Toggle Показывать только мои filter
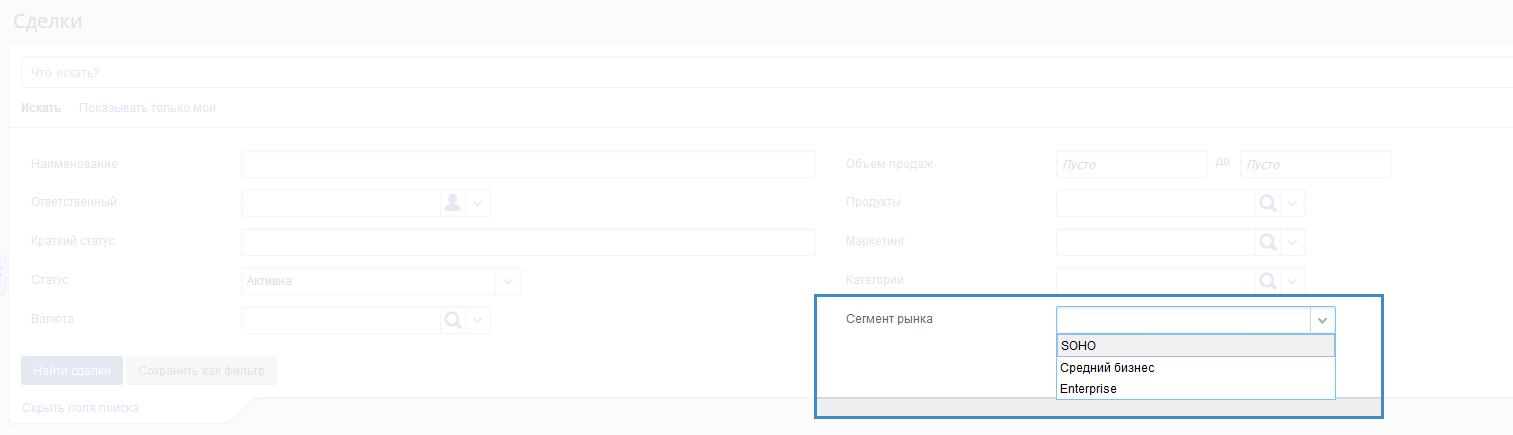This screenshot has height=435, width=1513. click(147, 108)
